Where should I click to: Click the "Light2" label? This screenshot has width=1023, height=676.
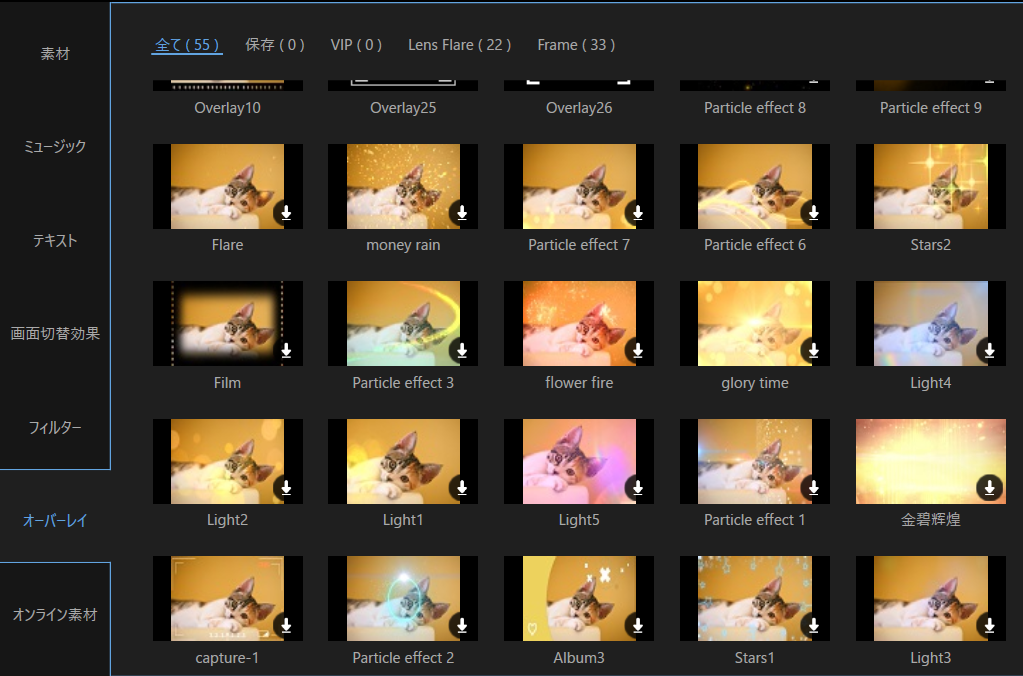[x=227, y=520]
